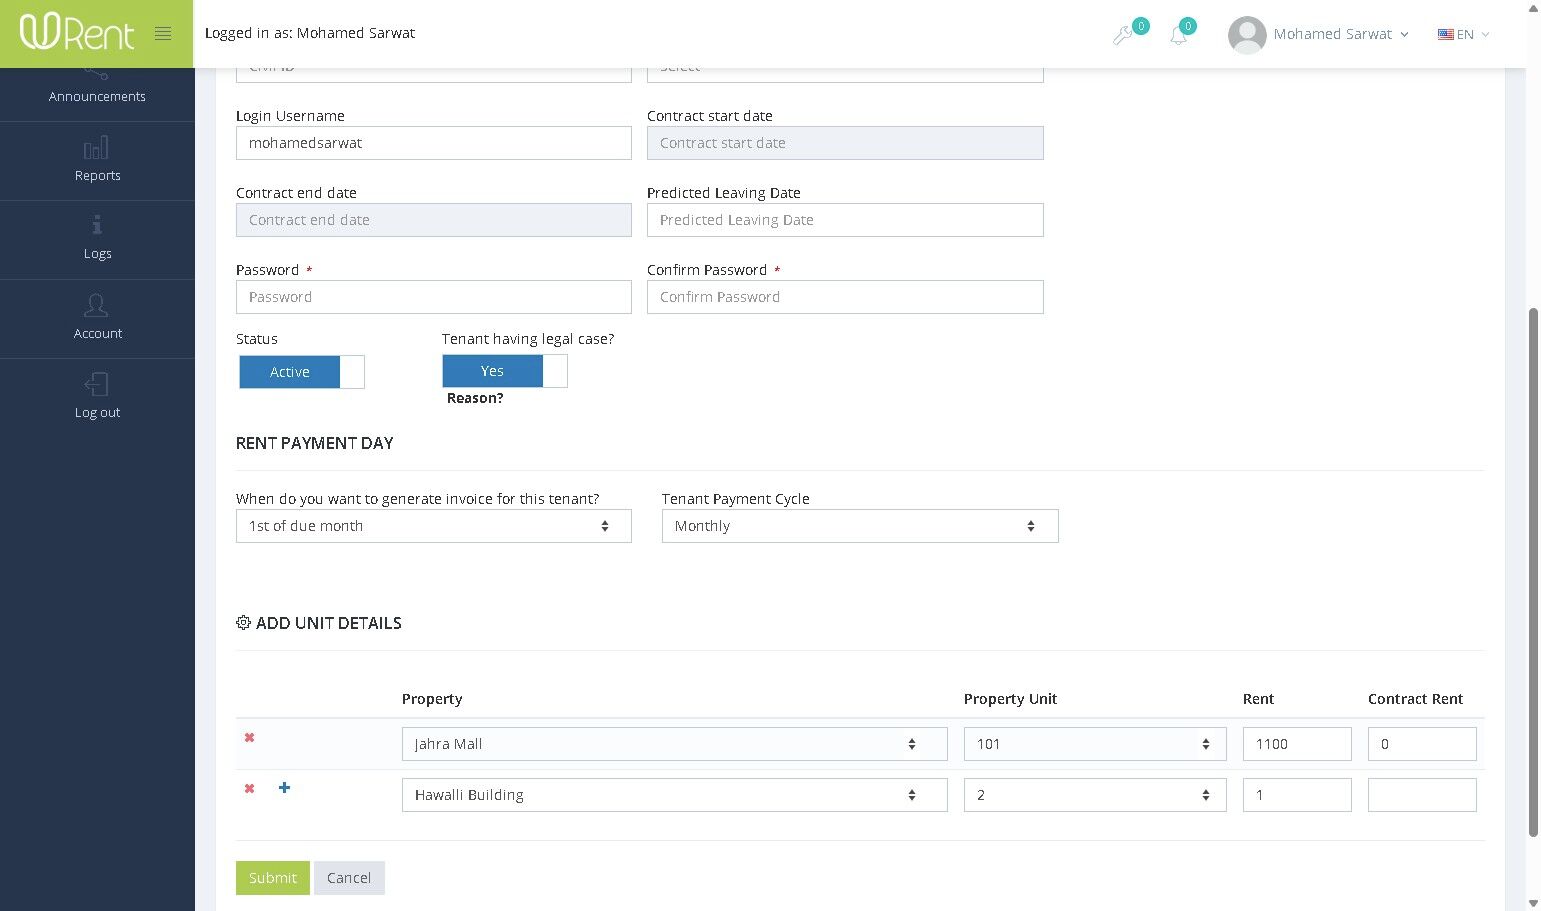Open the bell notifications icon
This screenshot has width=1541, height=911.
point(1179,36)
